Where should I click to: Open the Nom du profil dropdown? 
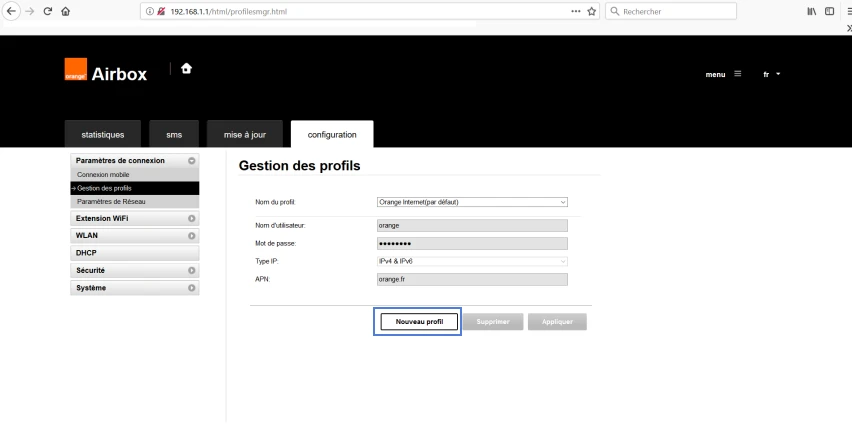472,202
